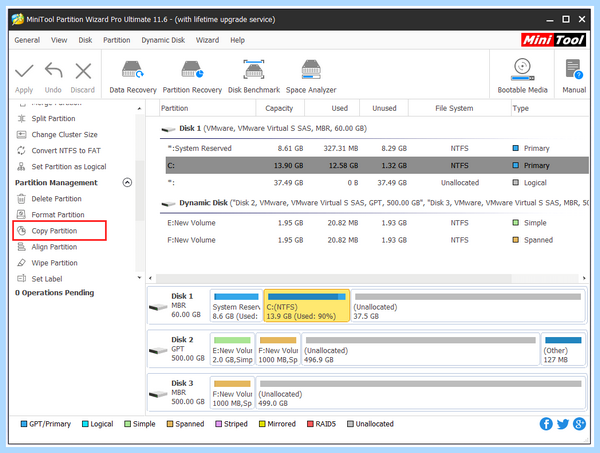Open the Space Analyzer tool
This screenshot has width=600, height=453.
[311, 77]
